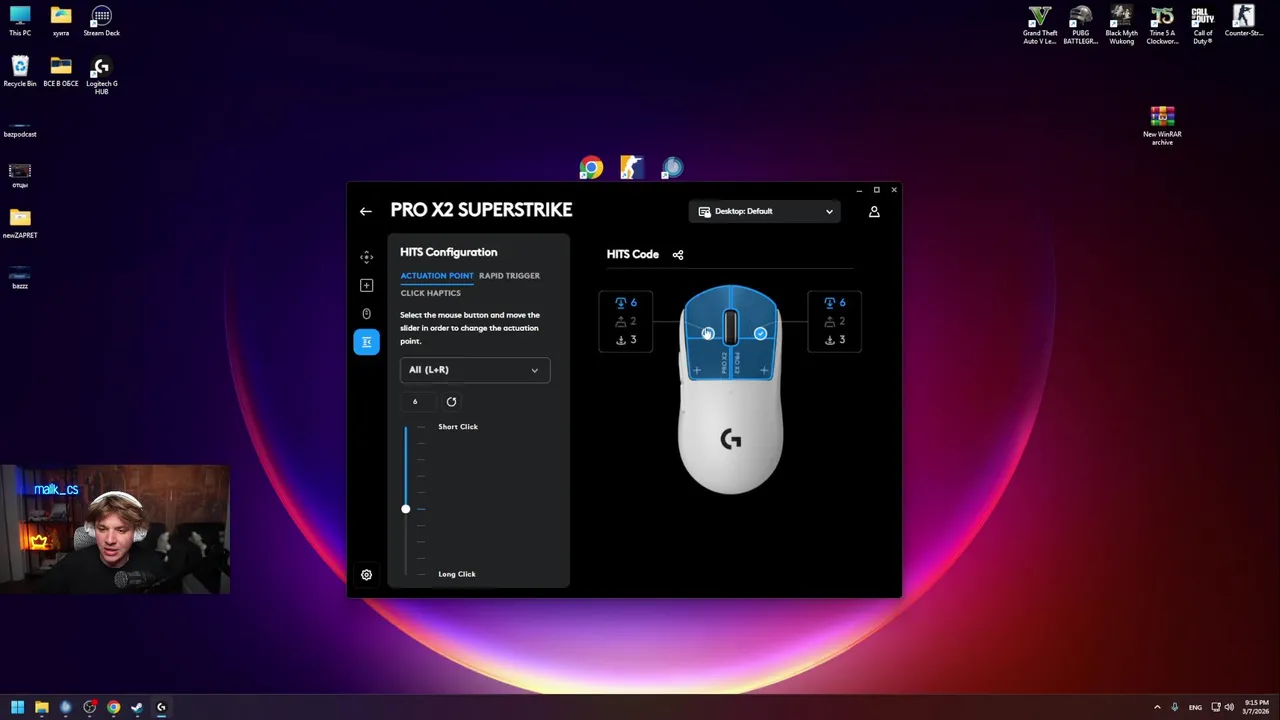The image size is (1280, 720).
Task: Click the HITS Configuration heading
Action: (448, 252)
